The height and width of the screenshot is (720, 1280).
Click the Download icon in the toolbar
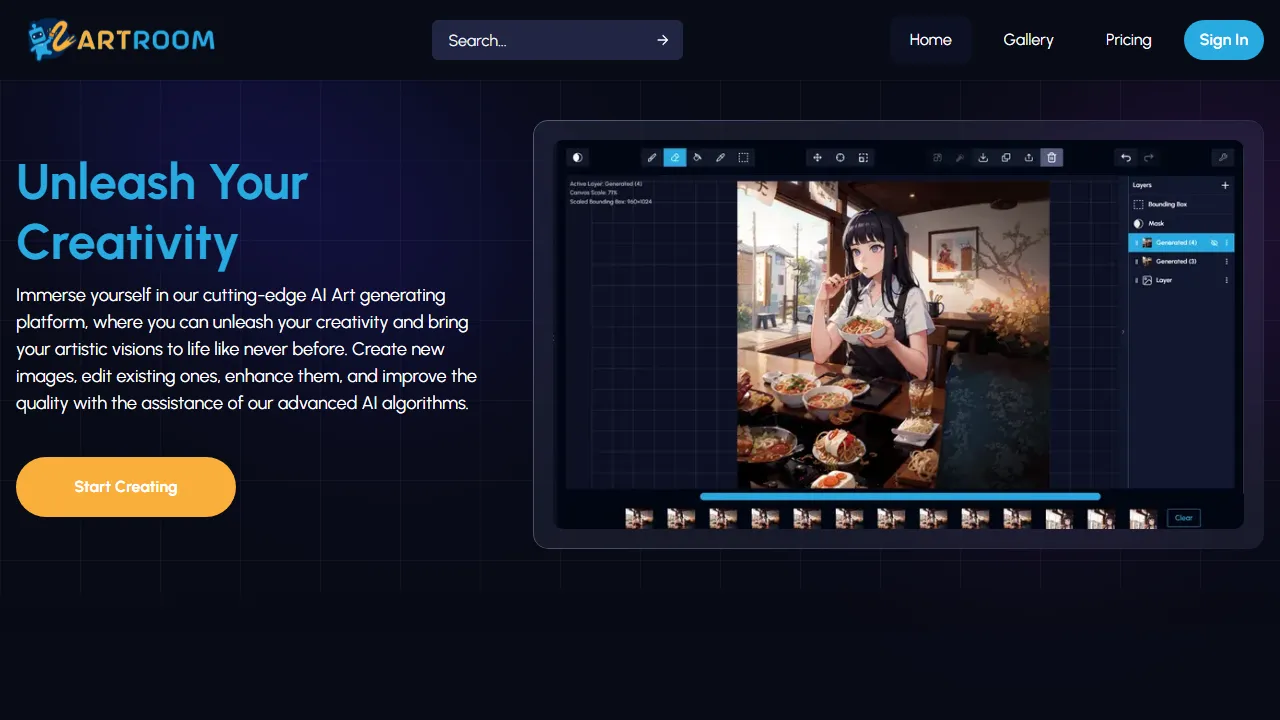coord(983,157)
